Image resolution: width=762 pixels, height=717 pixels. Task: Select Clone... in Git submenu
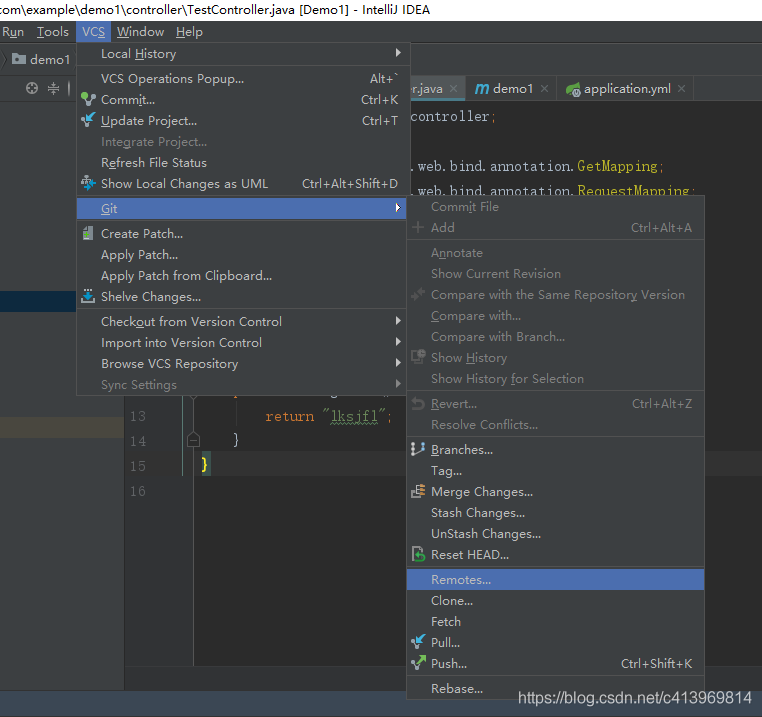[x=555, y=601]
